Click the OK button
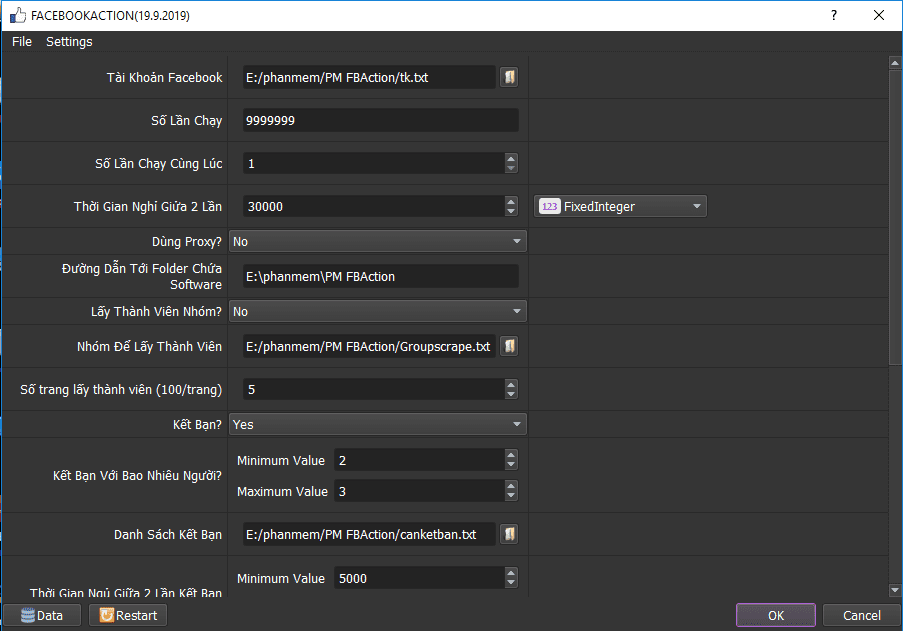The width and height of the screenshot is (903, 631). pos(776,615)
